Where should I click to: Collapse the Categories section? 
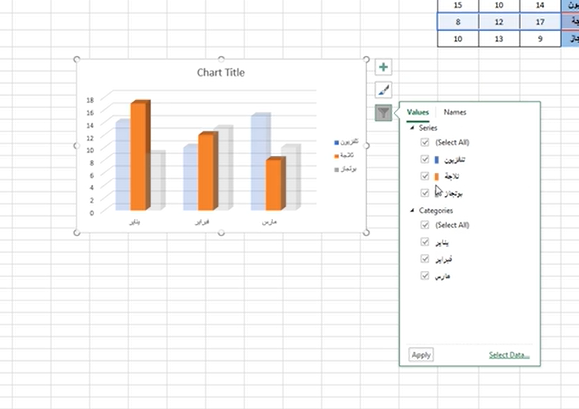(412, 210)
